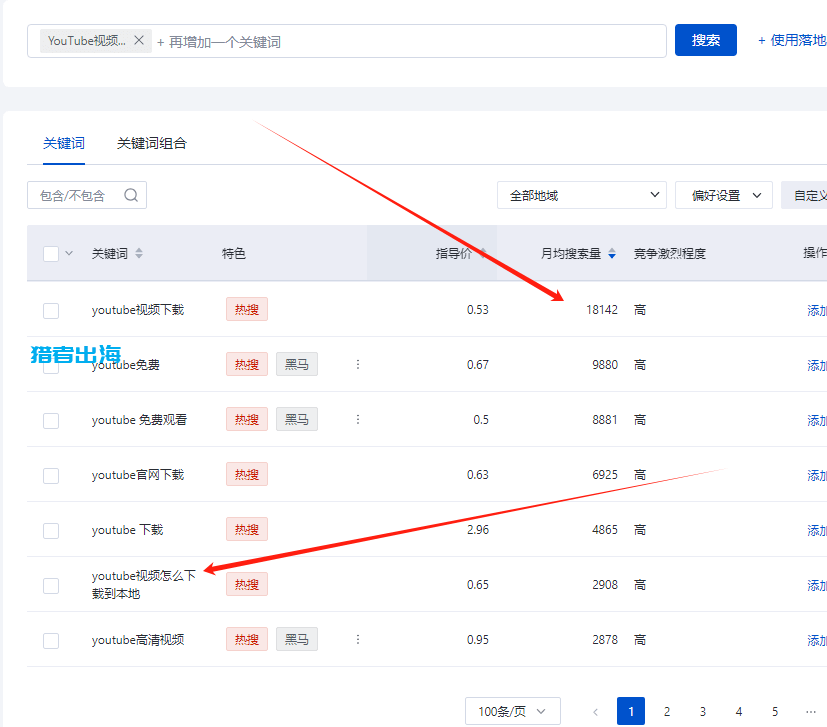Go to page 4
This screenshot has height=727, width=827.
(739, 712)
